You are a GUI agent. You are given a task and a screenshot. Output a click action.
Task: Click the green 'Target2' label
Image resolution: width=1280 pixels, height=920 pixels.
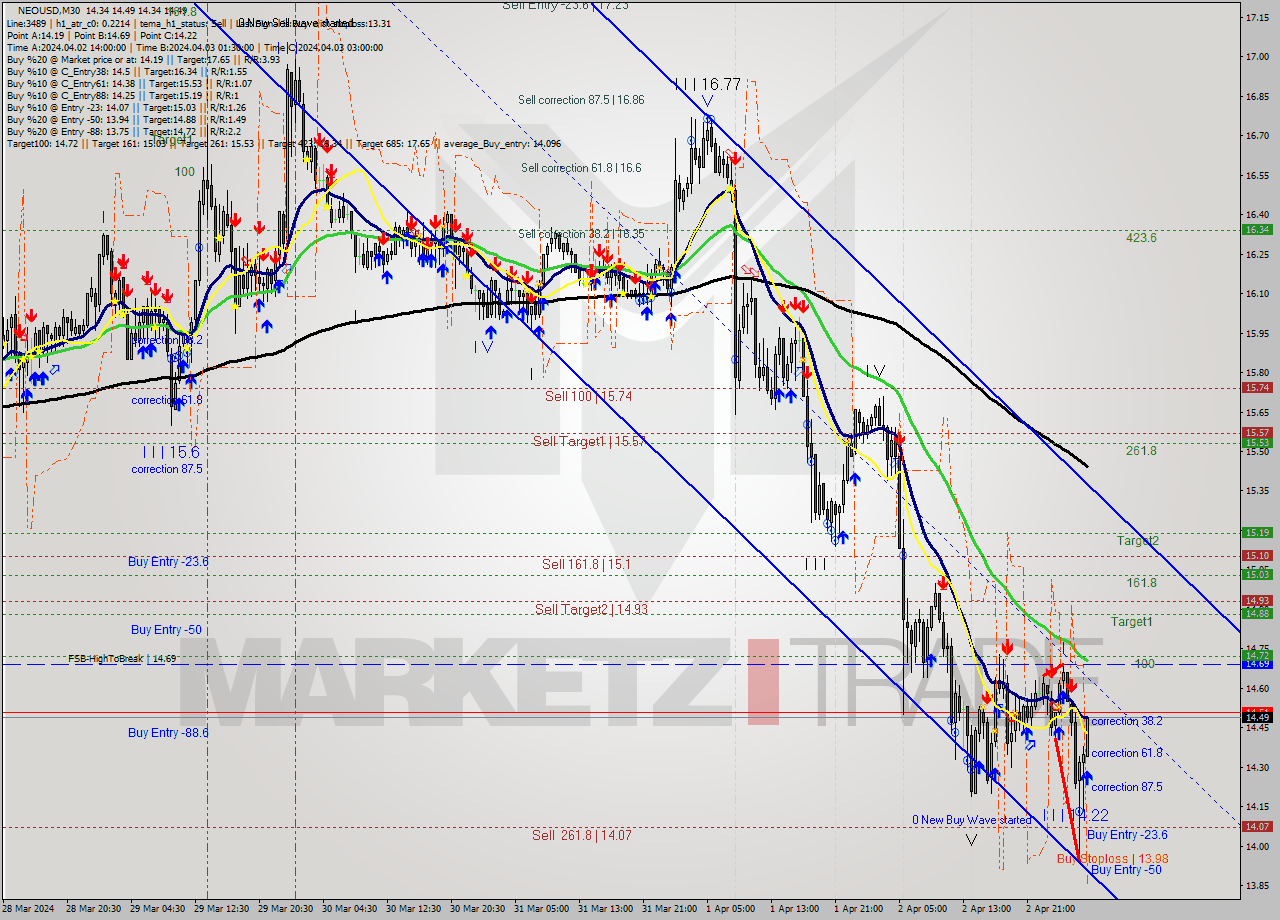tap(1138, 541)
